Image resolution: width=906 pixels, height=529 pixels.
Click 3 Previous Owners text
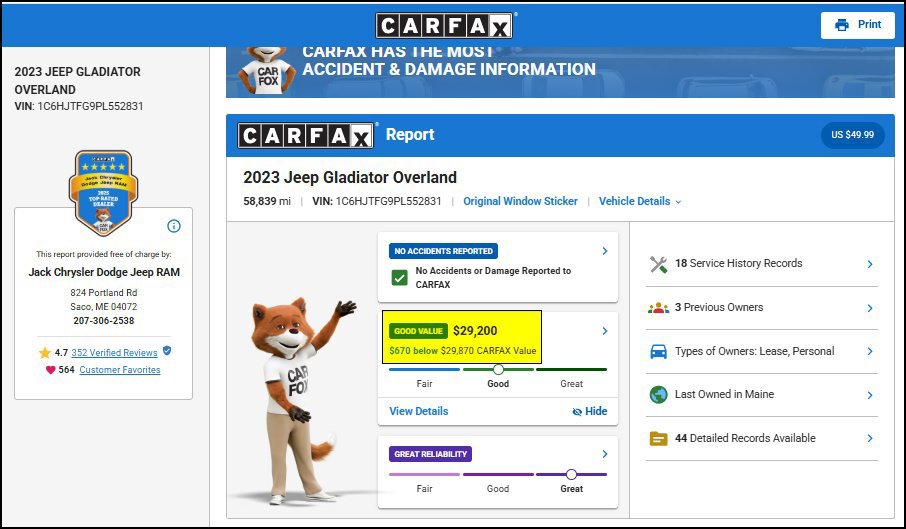pos(719,307)
